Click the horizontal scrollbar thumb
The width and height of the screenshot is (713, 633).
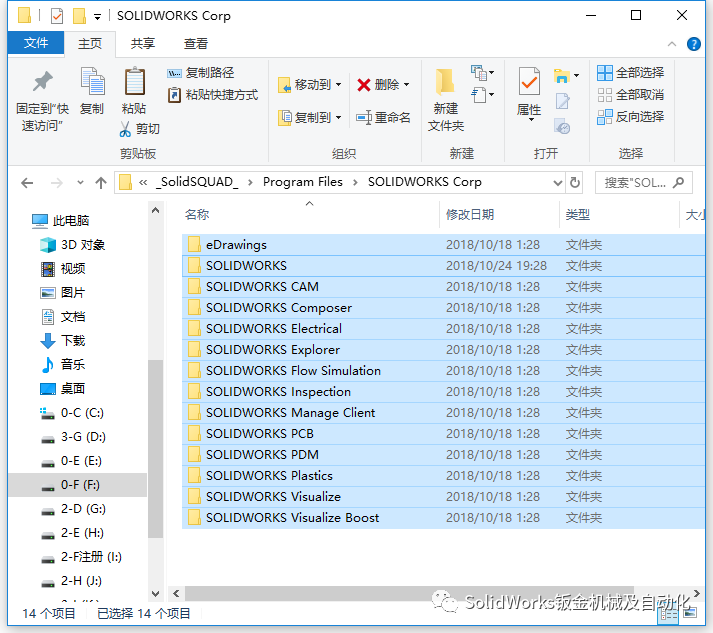(409, 593)
